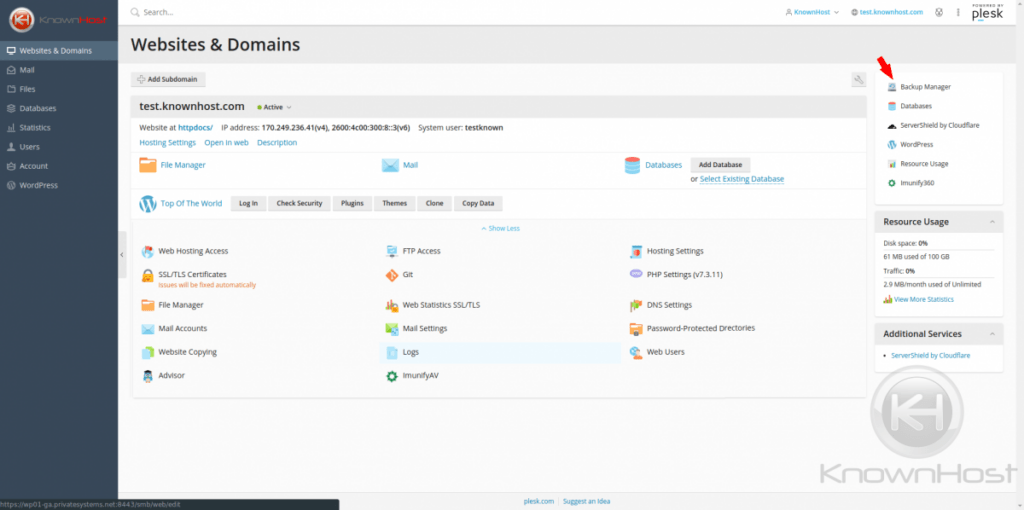The image size is (1024, 510).
Task: Click the Themes button
Action: pyautogui.click(x=394, y=203)
